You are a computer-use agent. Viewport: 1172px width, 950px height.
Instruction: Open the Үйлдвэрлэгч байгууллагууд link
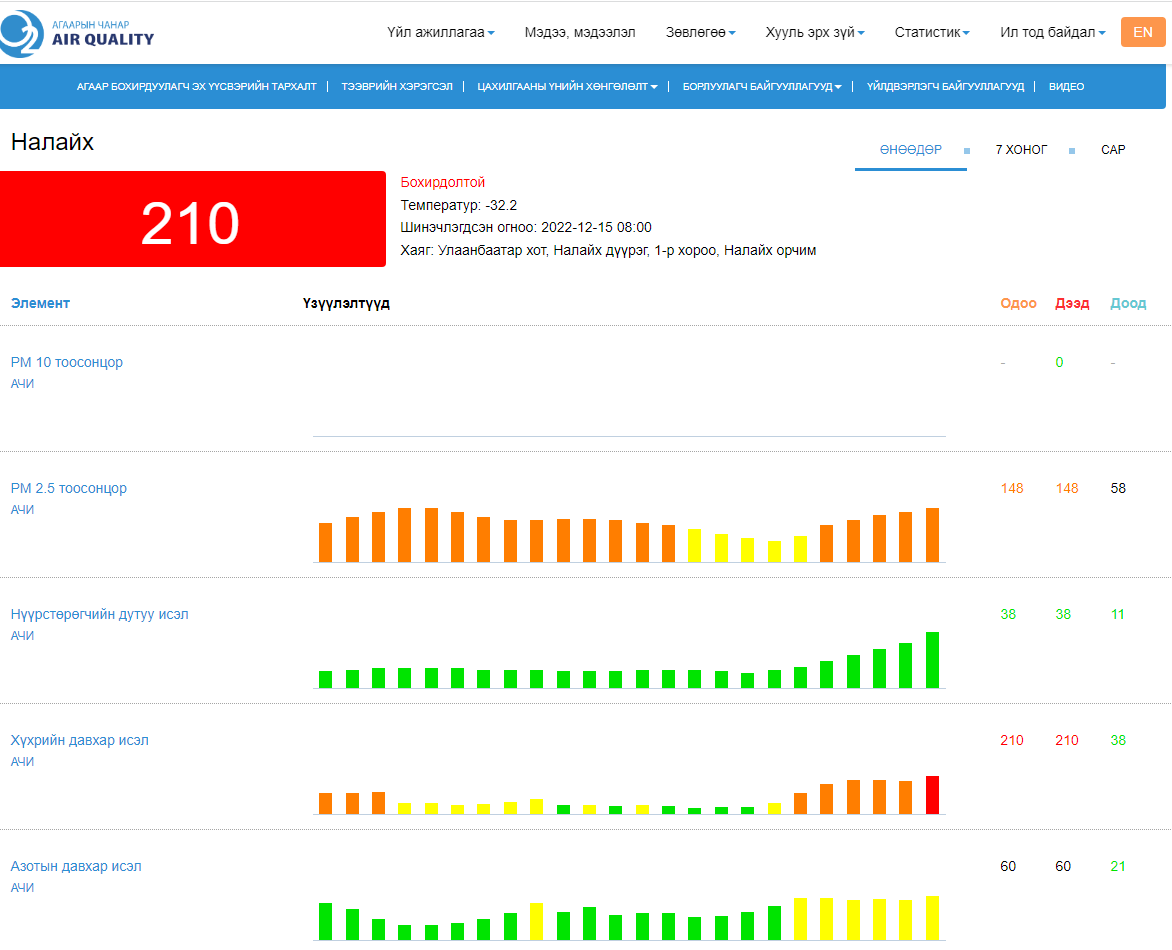pyautogui.click(x=945, y=87)
